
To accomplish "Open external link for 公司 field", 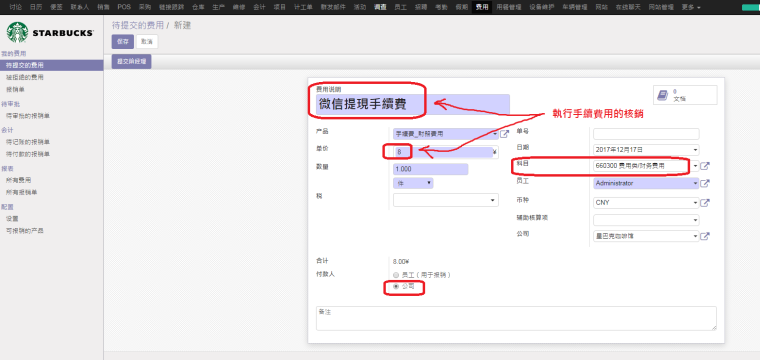I will [x=705, y=236].
